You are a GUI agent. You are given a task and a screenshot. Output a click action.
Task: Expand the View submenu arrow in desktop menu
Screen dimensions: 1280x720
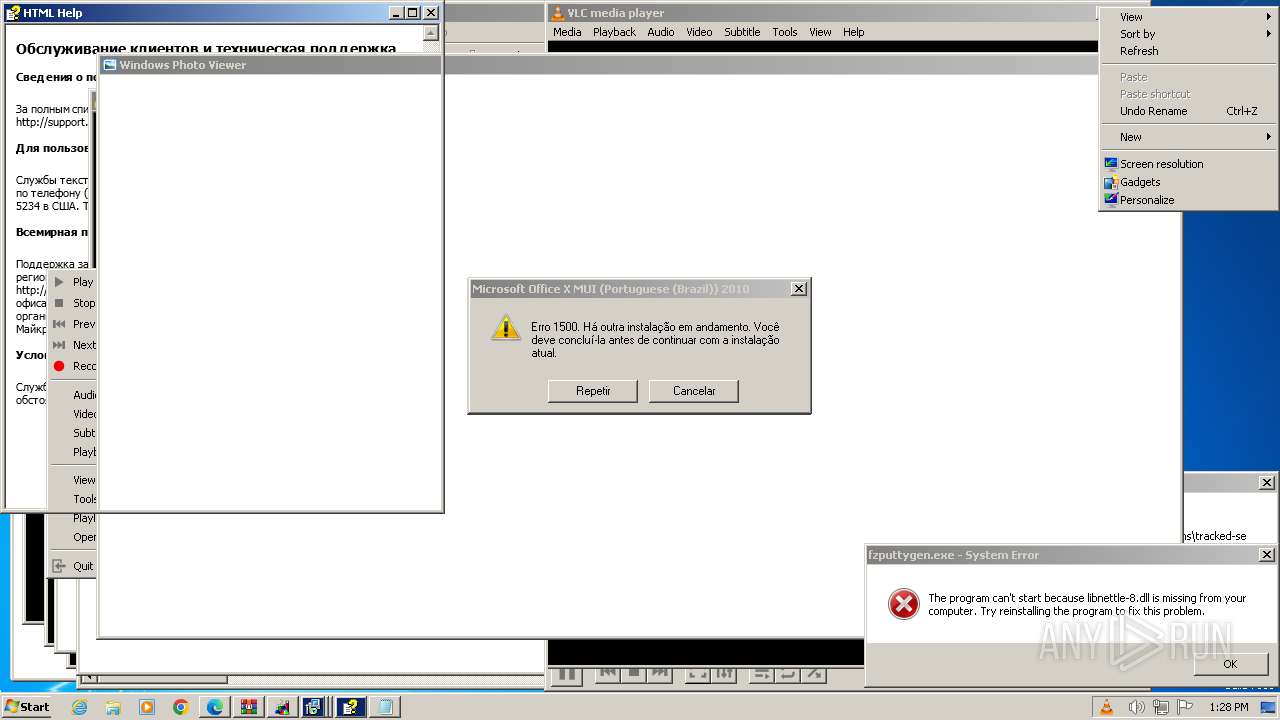tap(1268, 17)
